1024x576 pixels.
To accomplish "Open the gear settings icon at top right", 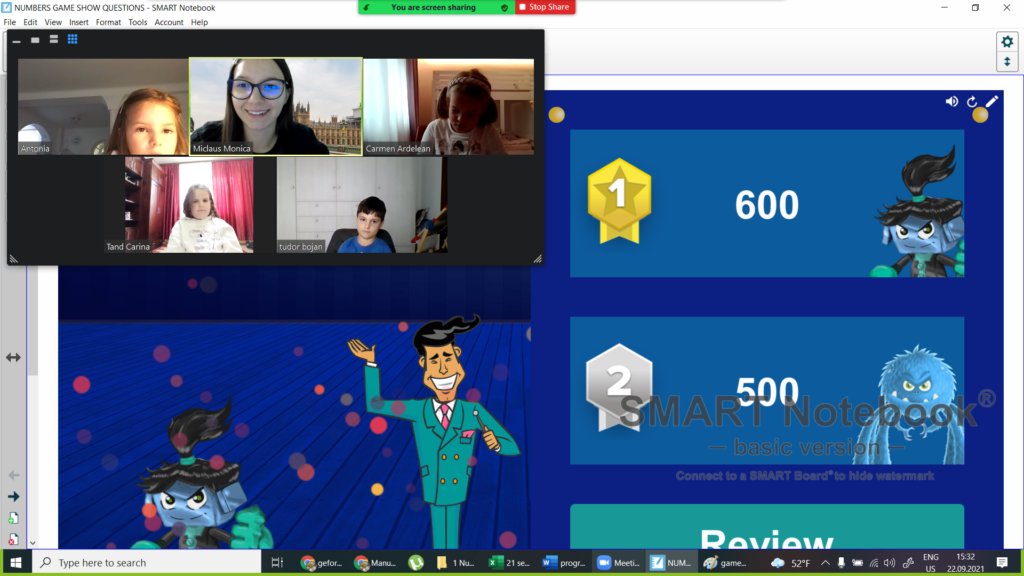I will 1007,42.
